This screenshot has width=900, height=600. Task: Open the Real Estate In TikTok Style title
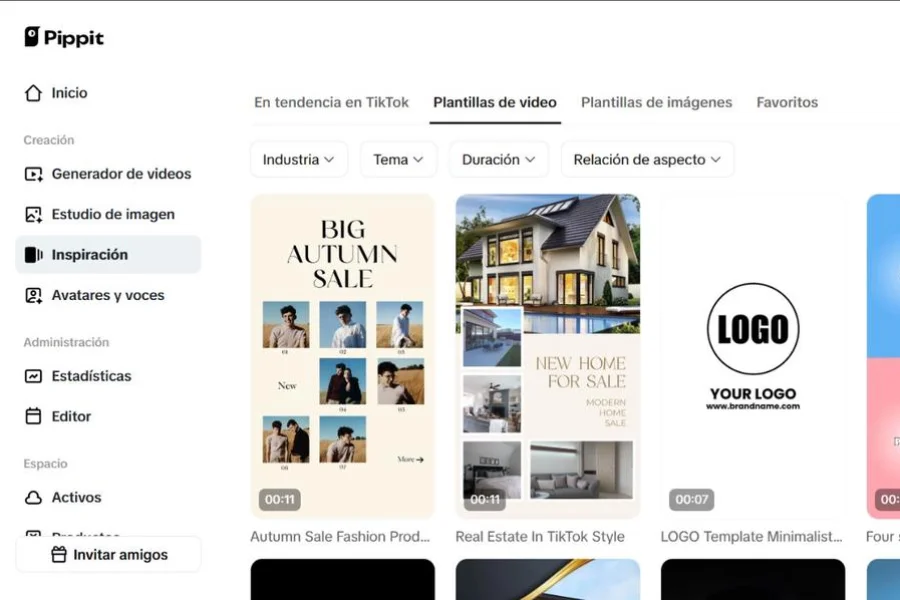click(x=540, y=537)
